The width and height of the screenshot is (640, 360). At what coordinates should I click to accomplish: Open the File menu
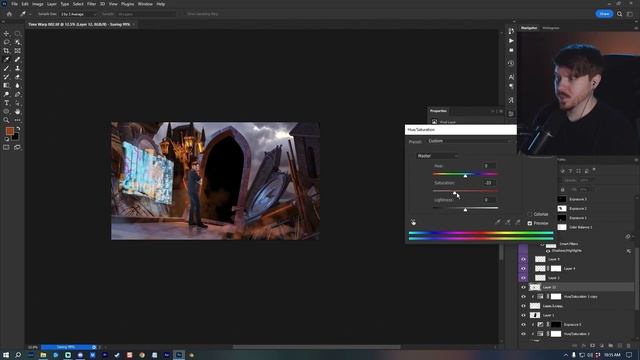pos(14,4)
